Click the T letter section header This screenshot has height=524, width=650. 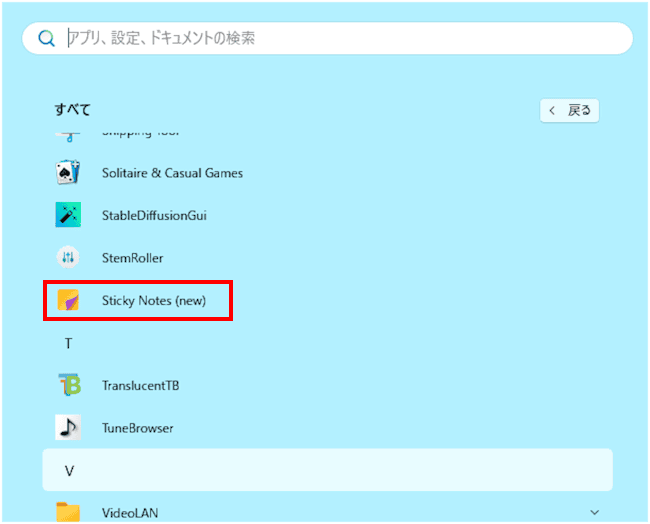click(68, 343)
